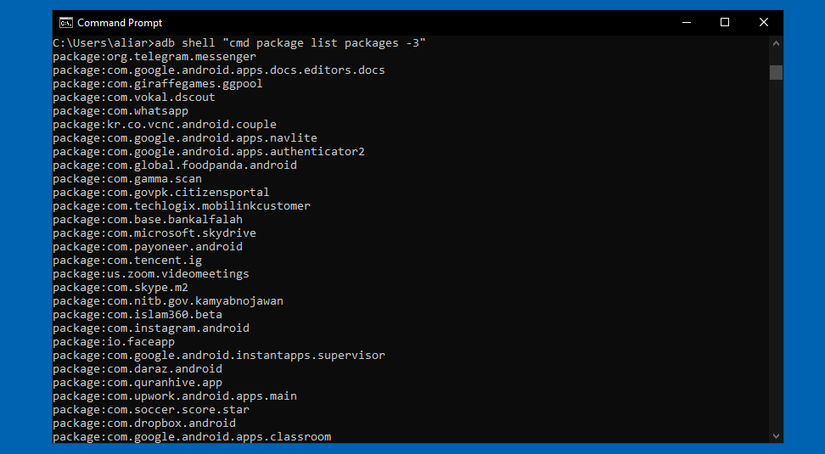Click the adb shell command line
825x454 pixels.
click(239, 43)
